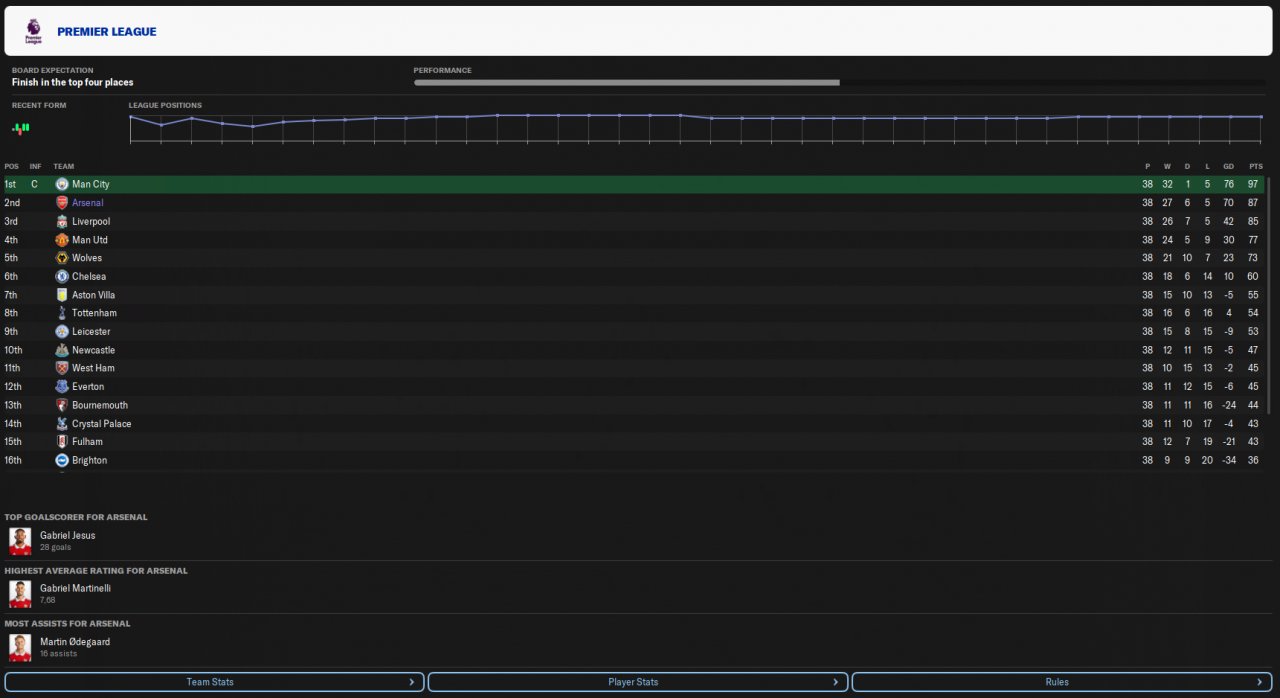Select West Ham club badge
Screen dimensions: 1280x698
tap(62, 368)
